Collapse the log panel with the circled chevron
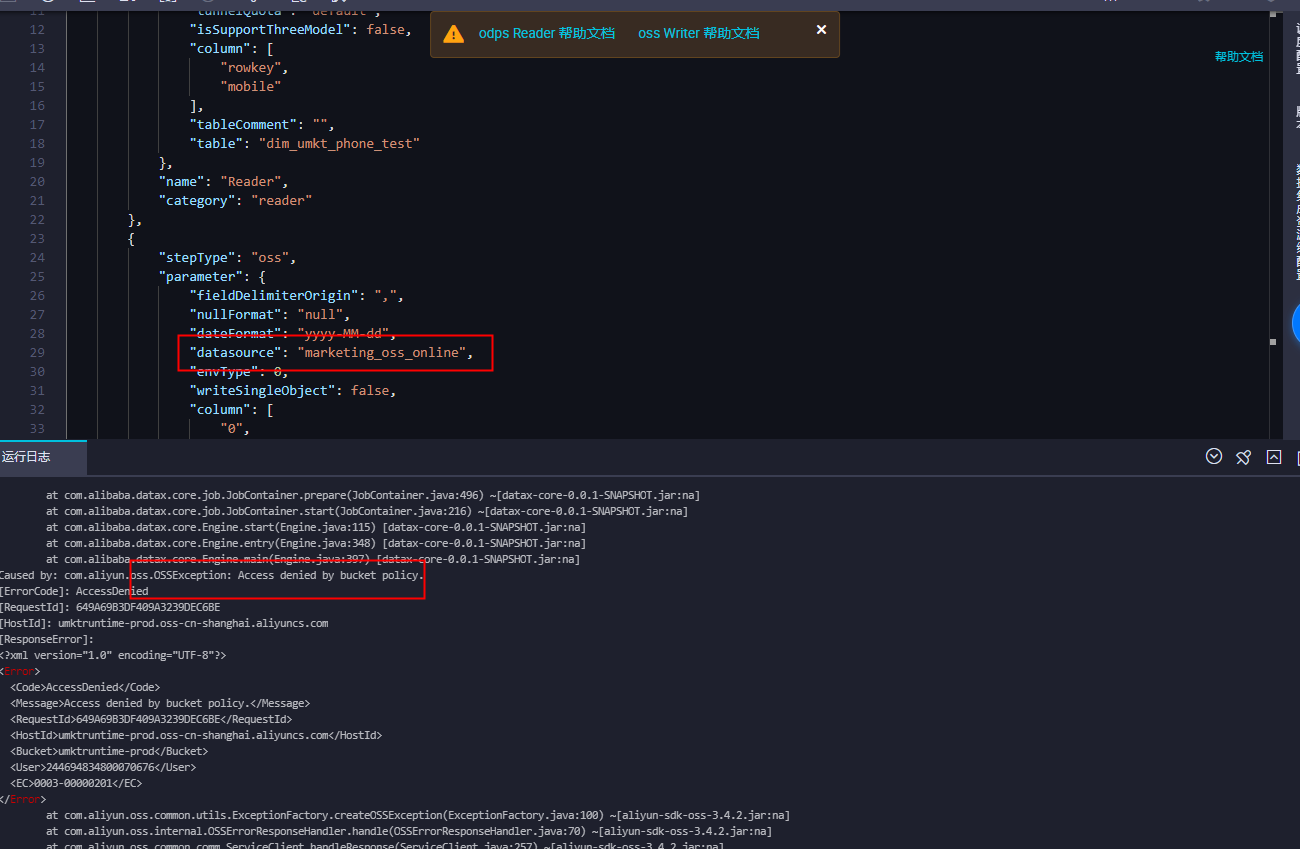The height and width of the screenshot is (849, 1300). pyautogui.click(x=1214, y=457)
